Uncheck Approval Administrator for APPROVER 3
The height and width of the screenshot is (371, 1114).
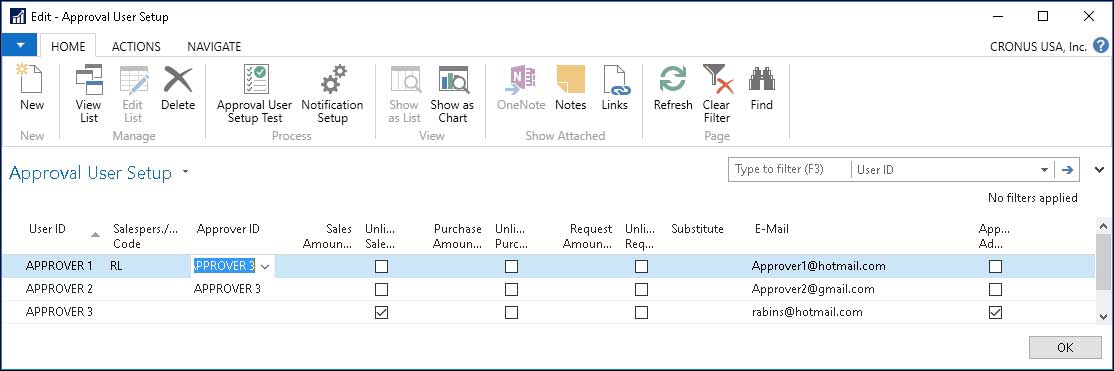995,312
